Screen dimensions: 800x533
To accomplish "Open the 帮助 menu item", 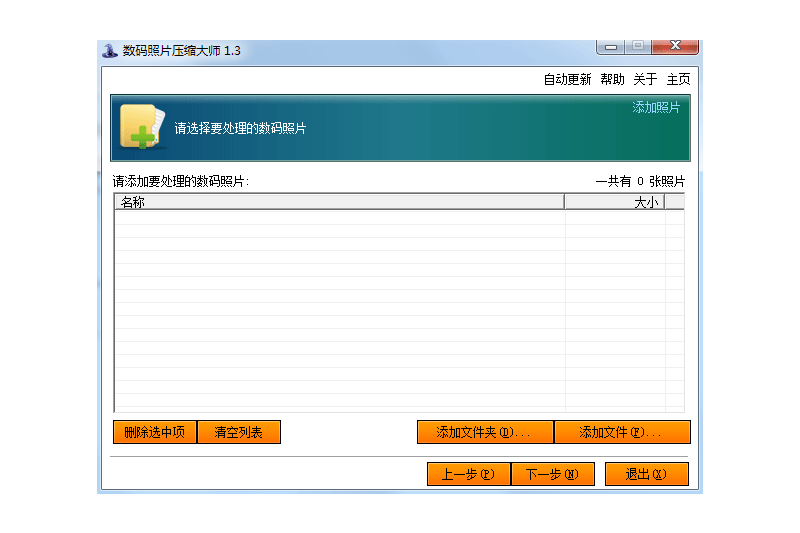I will 612,79.
